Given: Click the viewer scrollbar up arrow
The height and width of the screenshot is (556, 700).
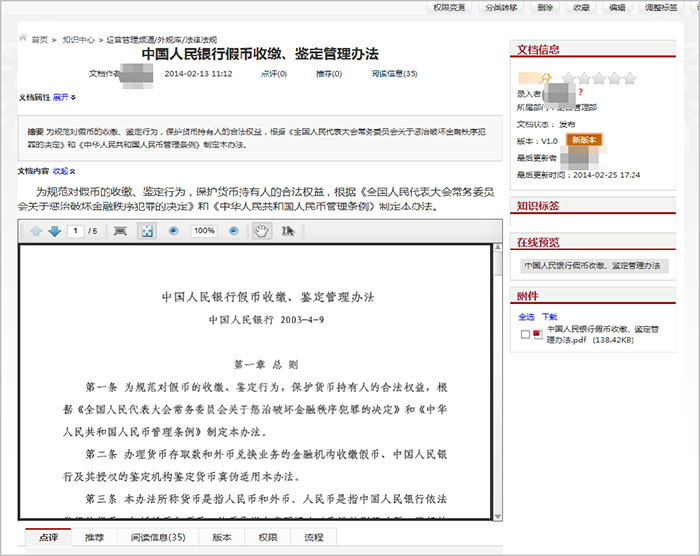Looking at the screenshot, I should point(498,248).
